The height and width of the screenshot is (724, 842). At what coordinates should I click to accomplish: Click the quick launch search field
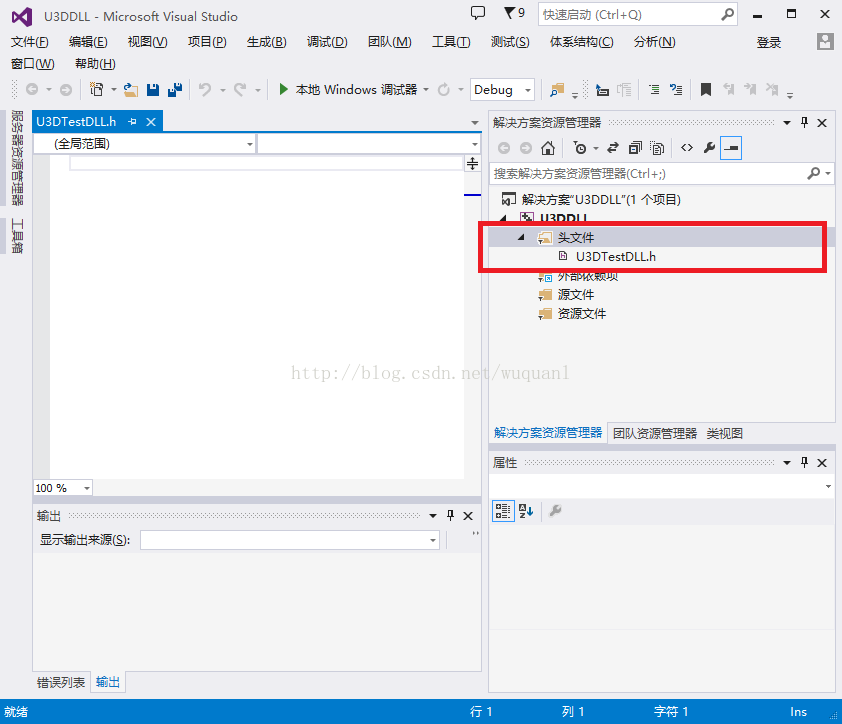(637, 15)
